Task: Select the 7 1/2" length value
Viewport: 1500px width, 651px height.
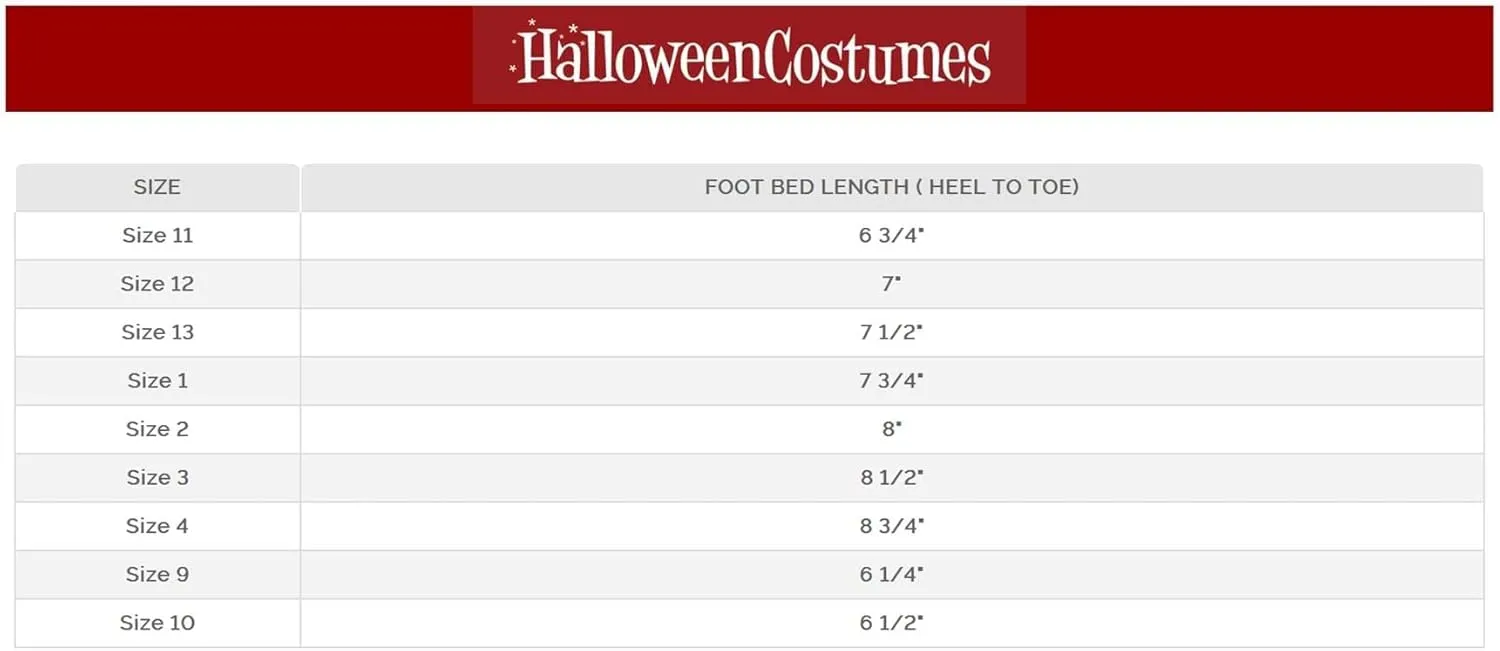Action: tap(891, 332)
